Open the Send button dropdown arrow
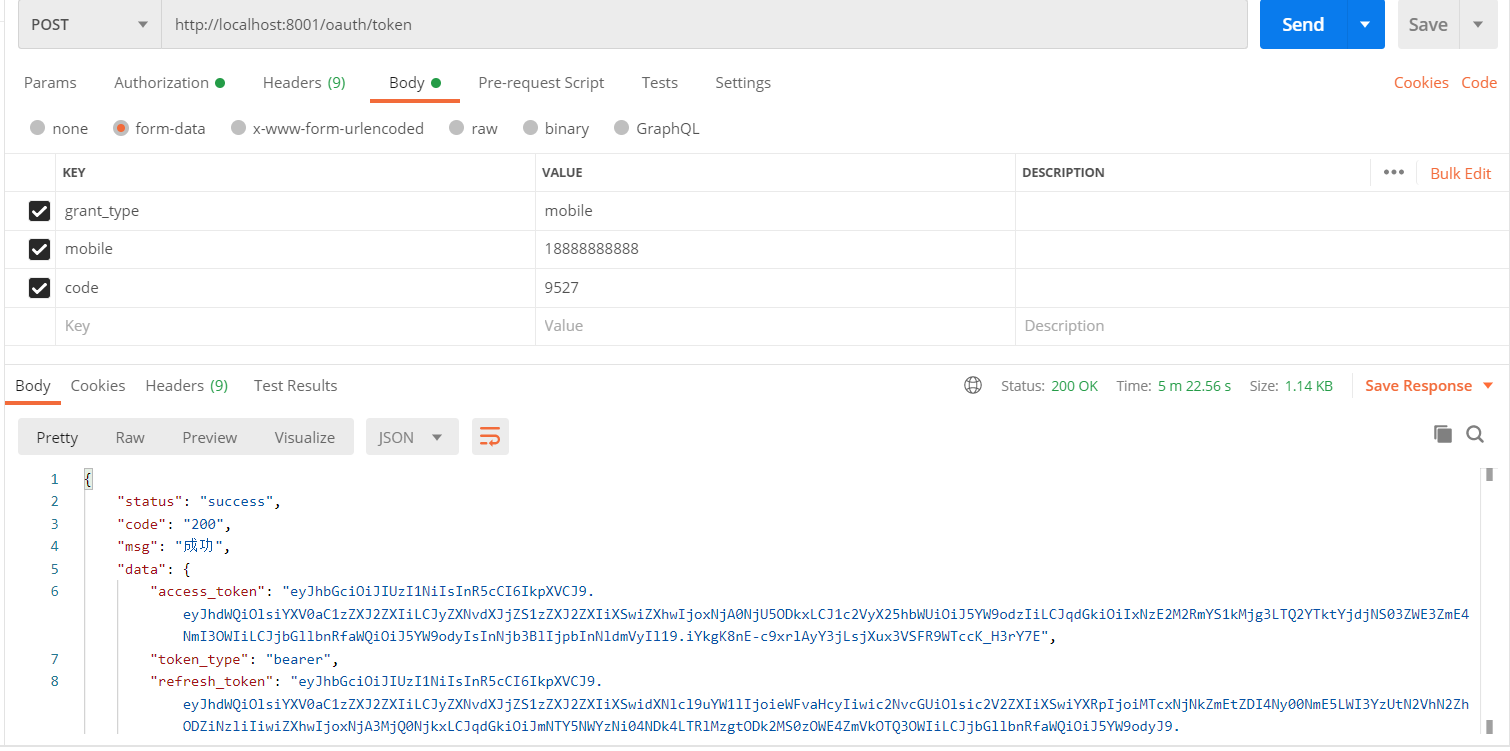Viewport: 1510px width, 751px height. pos(1365,24)
